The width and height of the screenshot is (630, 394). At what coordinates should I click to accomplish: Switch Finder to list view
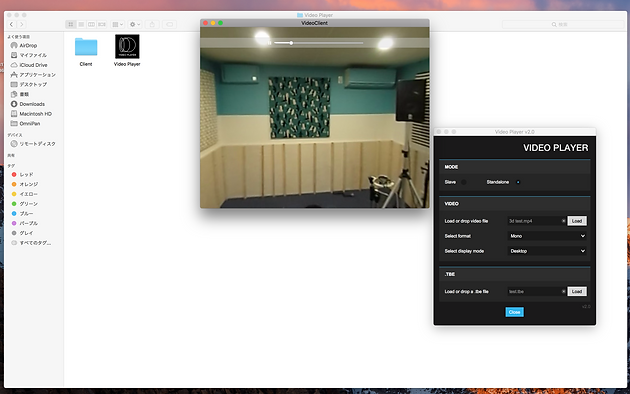pos(81,24)
